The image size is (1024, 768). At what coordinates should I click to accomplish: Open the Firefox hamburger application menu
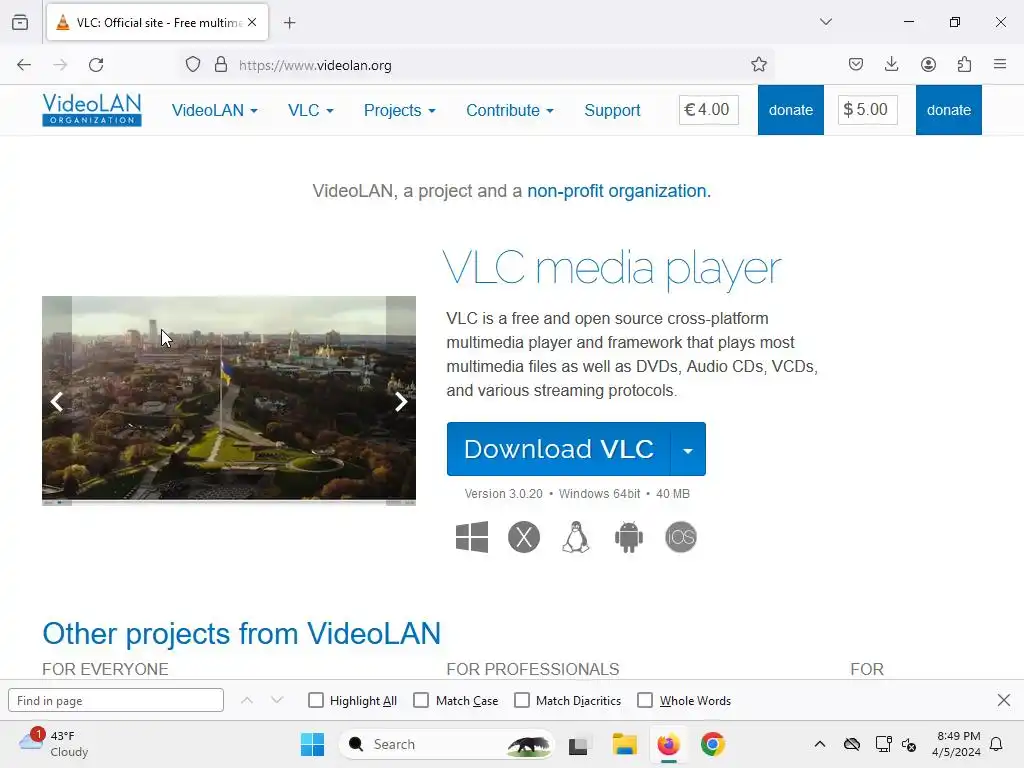(1000, 65)
